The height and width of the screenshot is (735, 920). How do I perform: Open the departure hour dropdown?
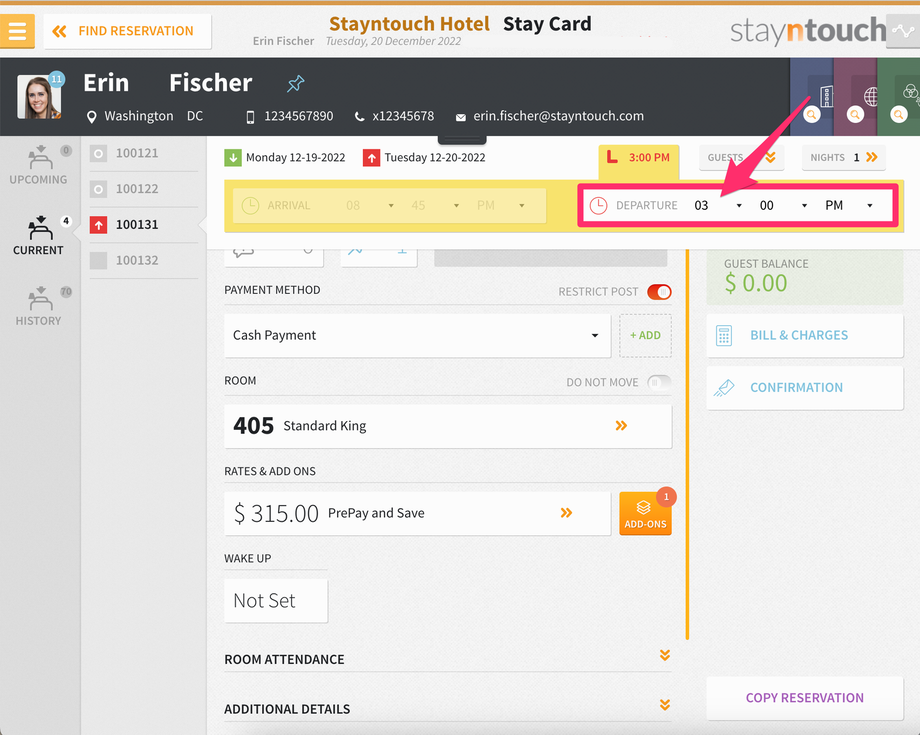[x=718, y=206]
